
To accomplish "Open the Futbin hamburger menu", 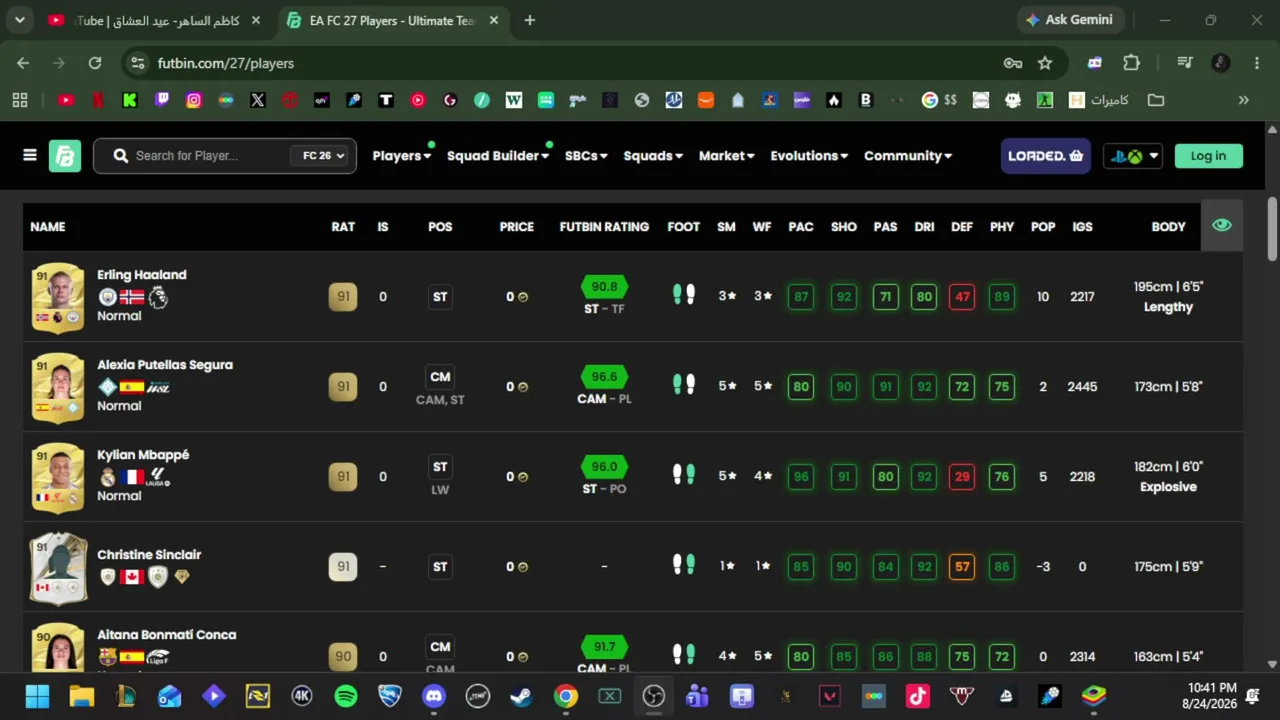I will (x=30, y=155).
